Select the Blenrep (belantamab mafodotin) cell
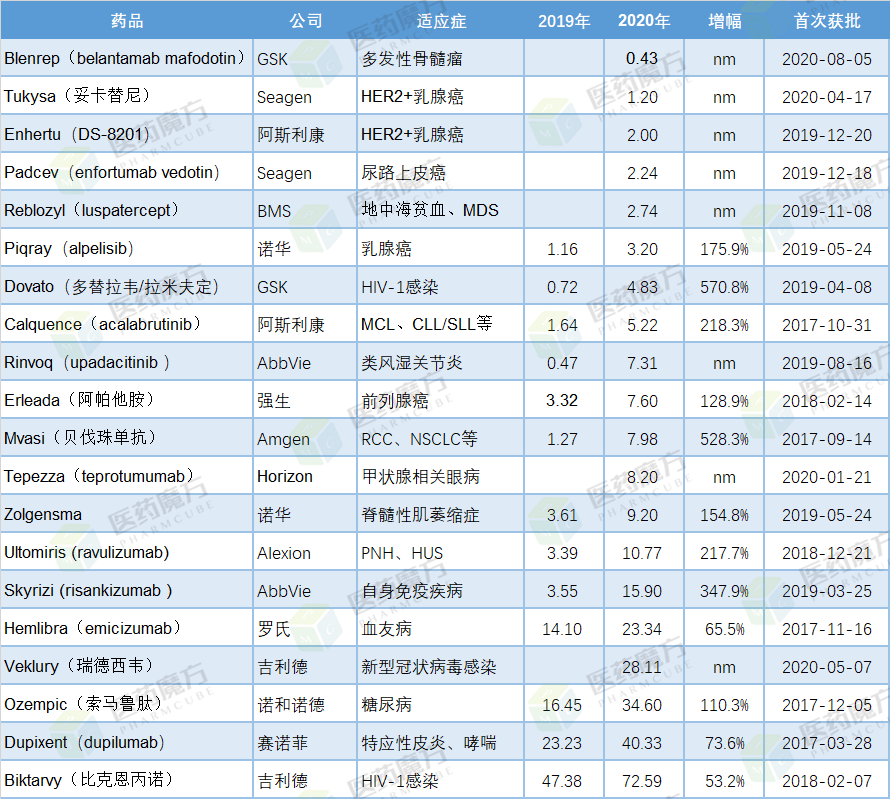 pyautogui.click(x=127, y=58)
